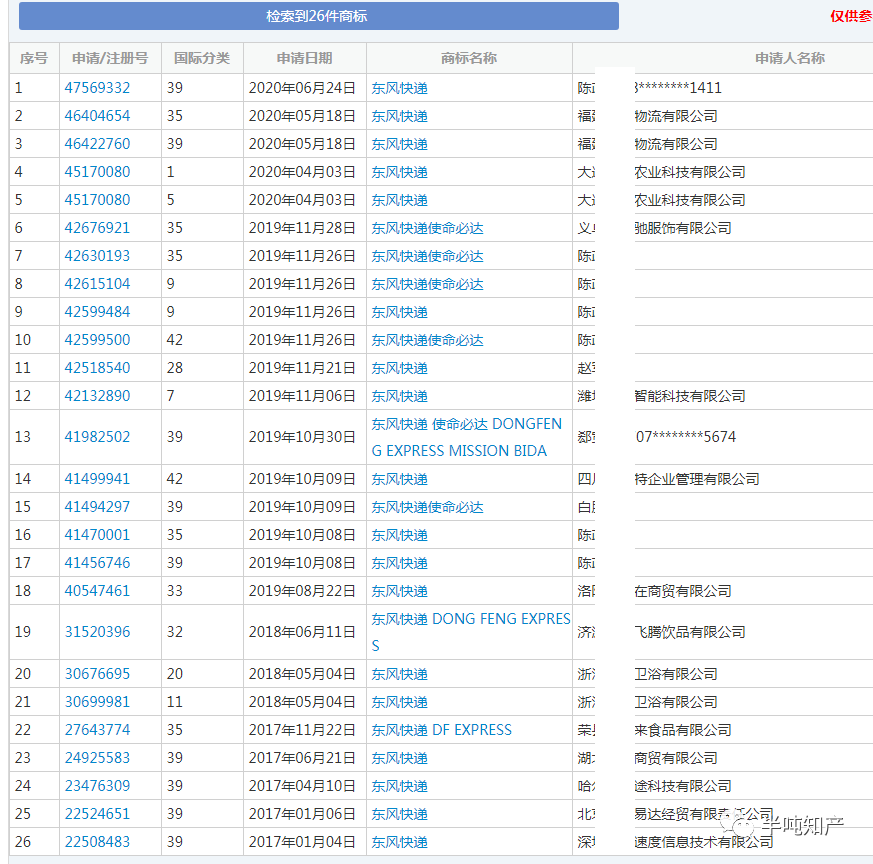Viewport: 873px width, 864px height.
Task: Click the 申请日期 column header
Action: click(x=304, y=58)
